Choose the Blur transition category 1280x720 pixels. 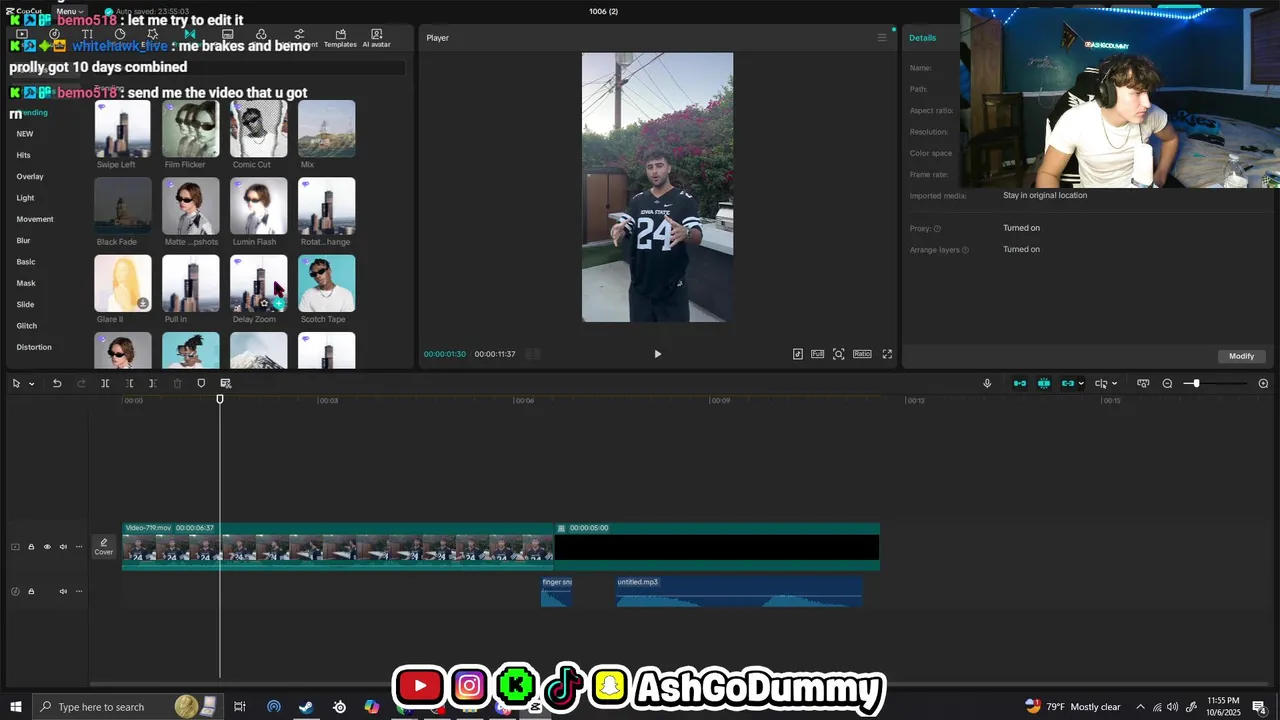[x=24, y=240]
